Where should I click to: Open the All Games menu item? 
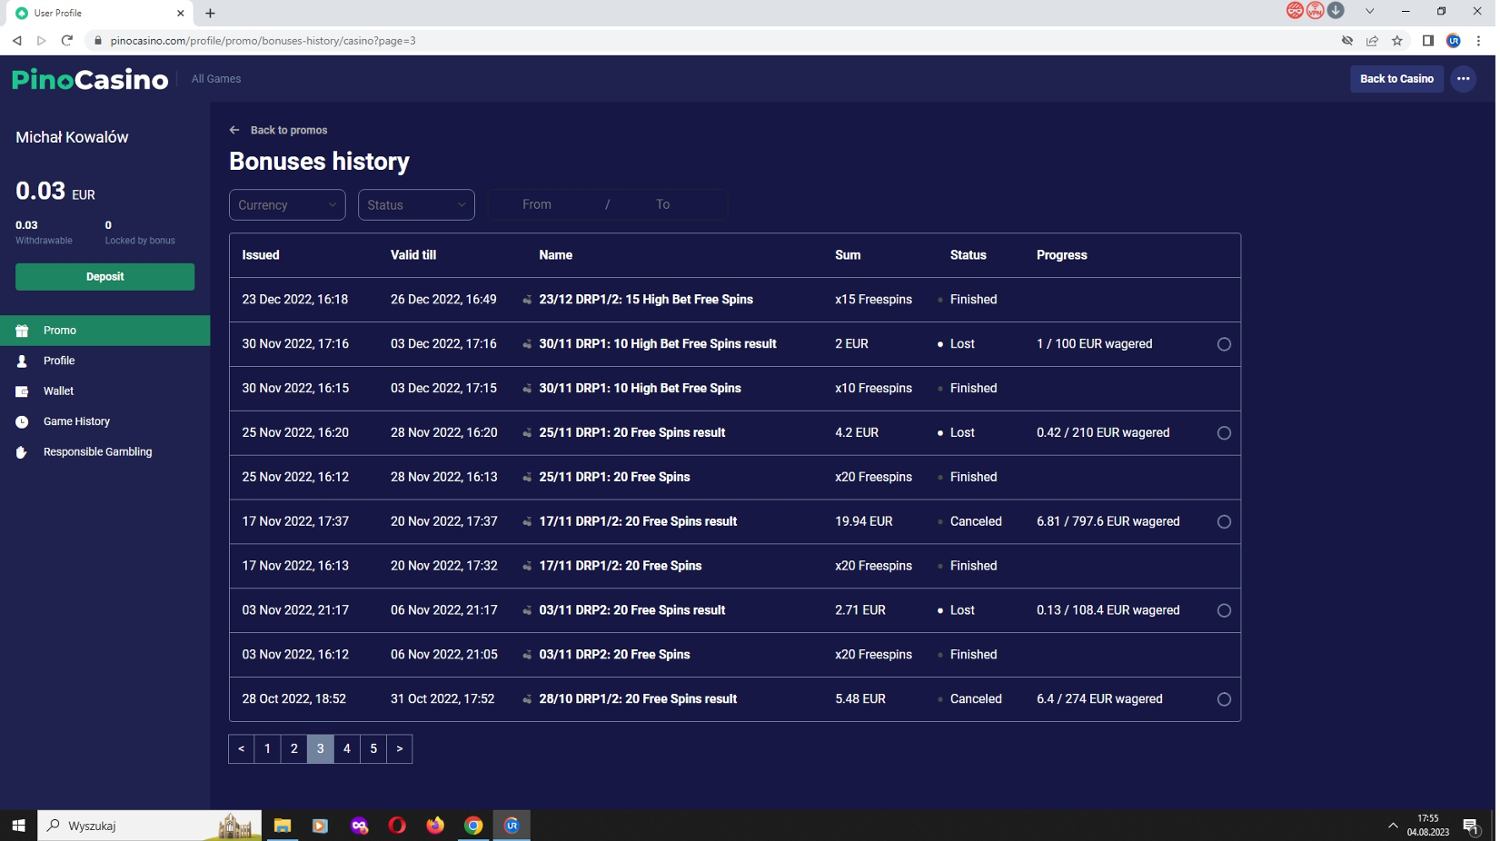[216, 79]
